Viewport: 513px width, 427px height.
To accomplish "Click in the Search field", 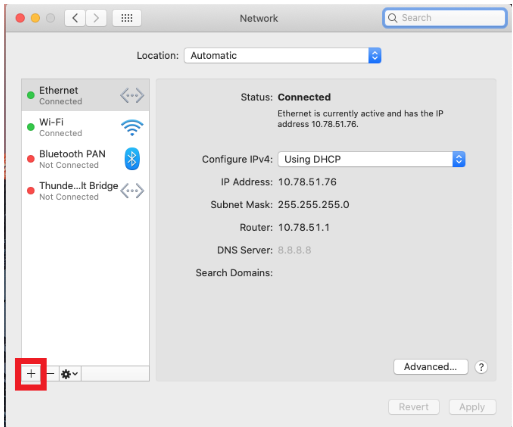I will pyautogui.click(x=445, y=18).
